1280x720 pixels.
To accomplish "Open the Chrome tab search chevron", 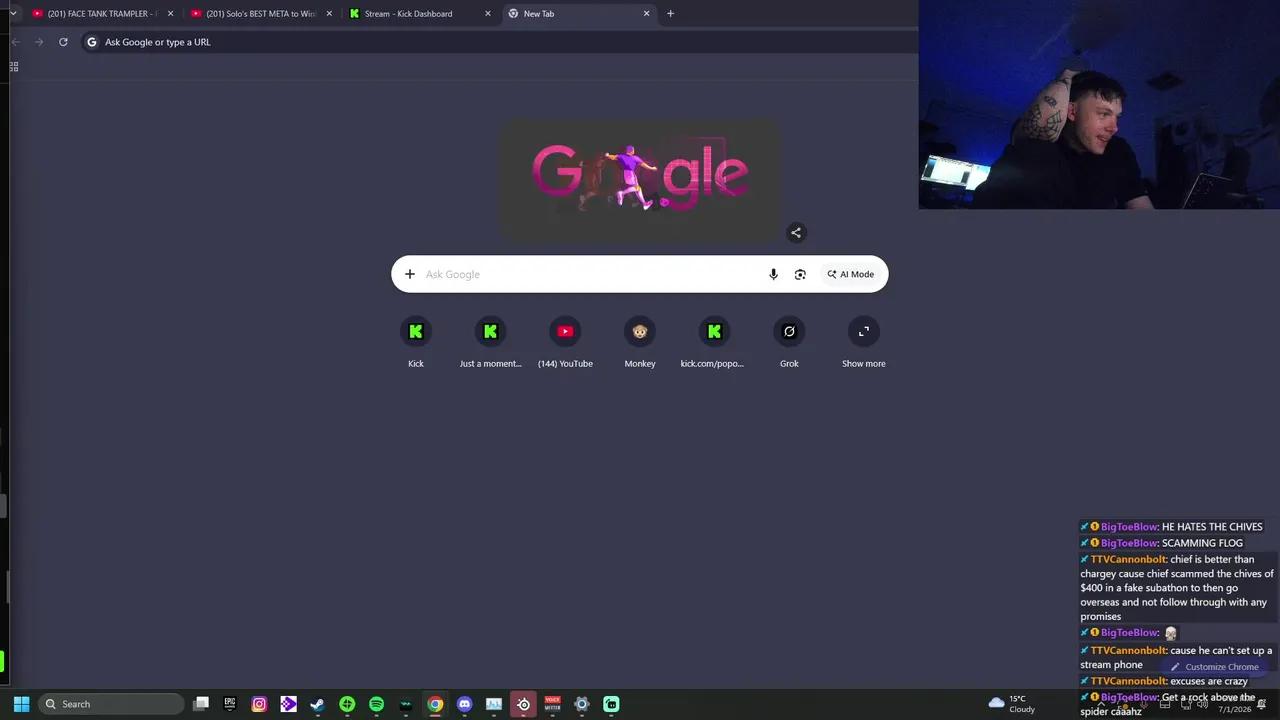I will pyautogui.click(x=13, y=13).
